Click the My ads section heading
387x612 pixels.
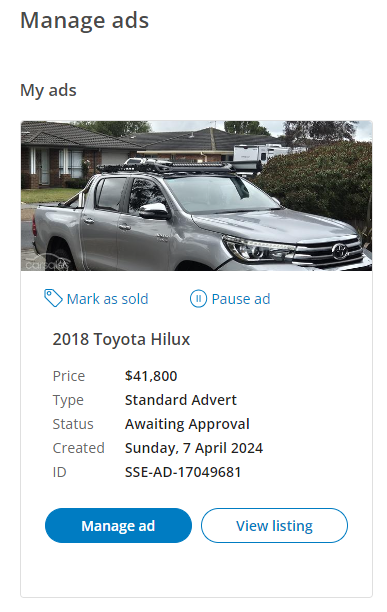point(48,91)
